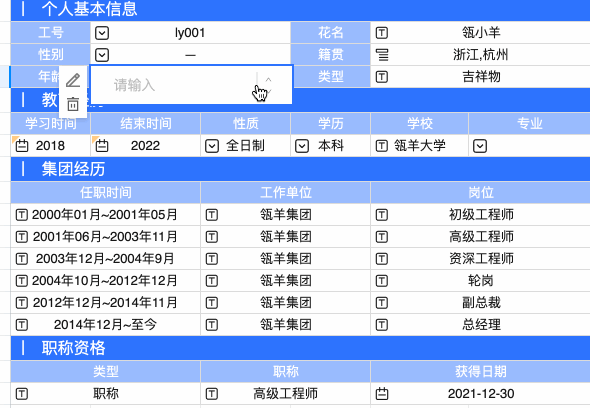Click the calendar icon beside 2018
Viewport: 590px width, 408px height.
22,146
